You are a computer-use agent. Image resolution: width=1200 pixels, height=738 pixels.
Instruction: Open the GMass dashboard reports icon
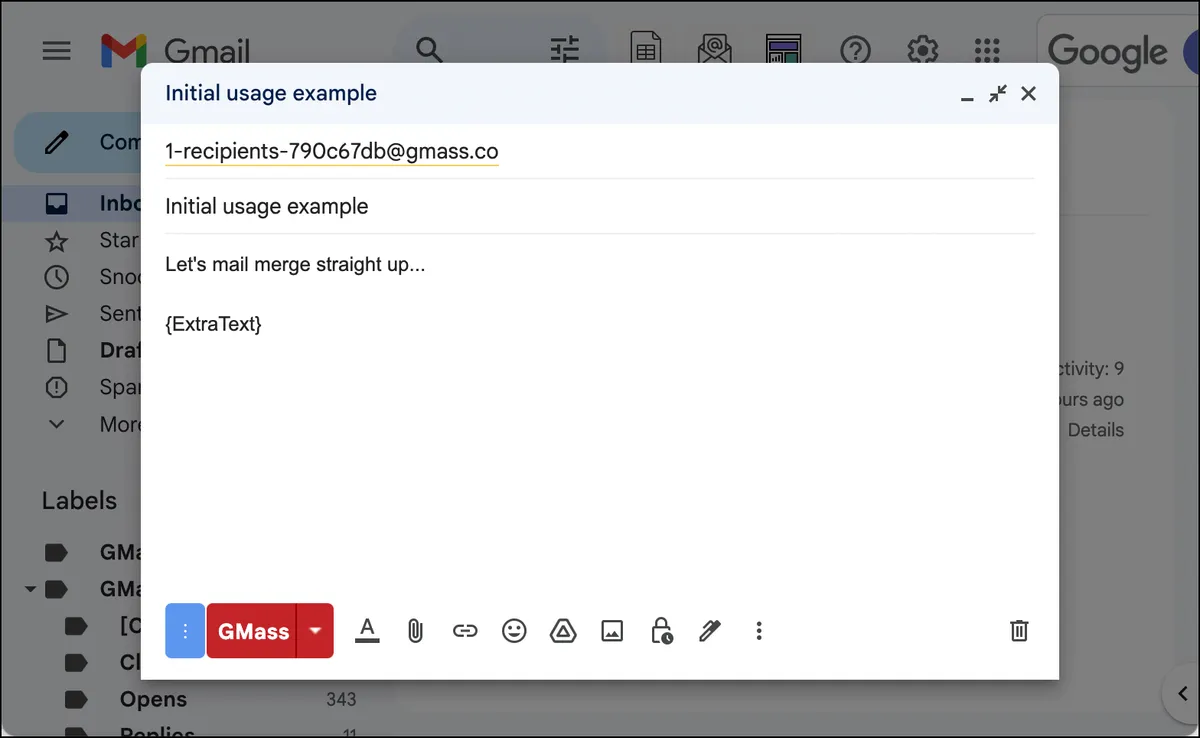click(783, 50)
